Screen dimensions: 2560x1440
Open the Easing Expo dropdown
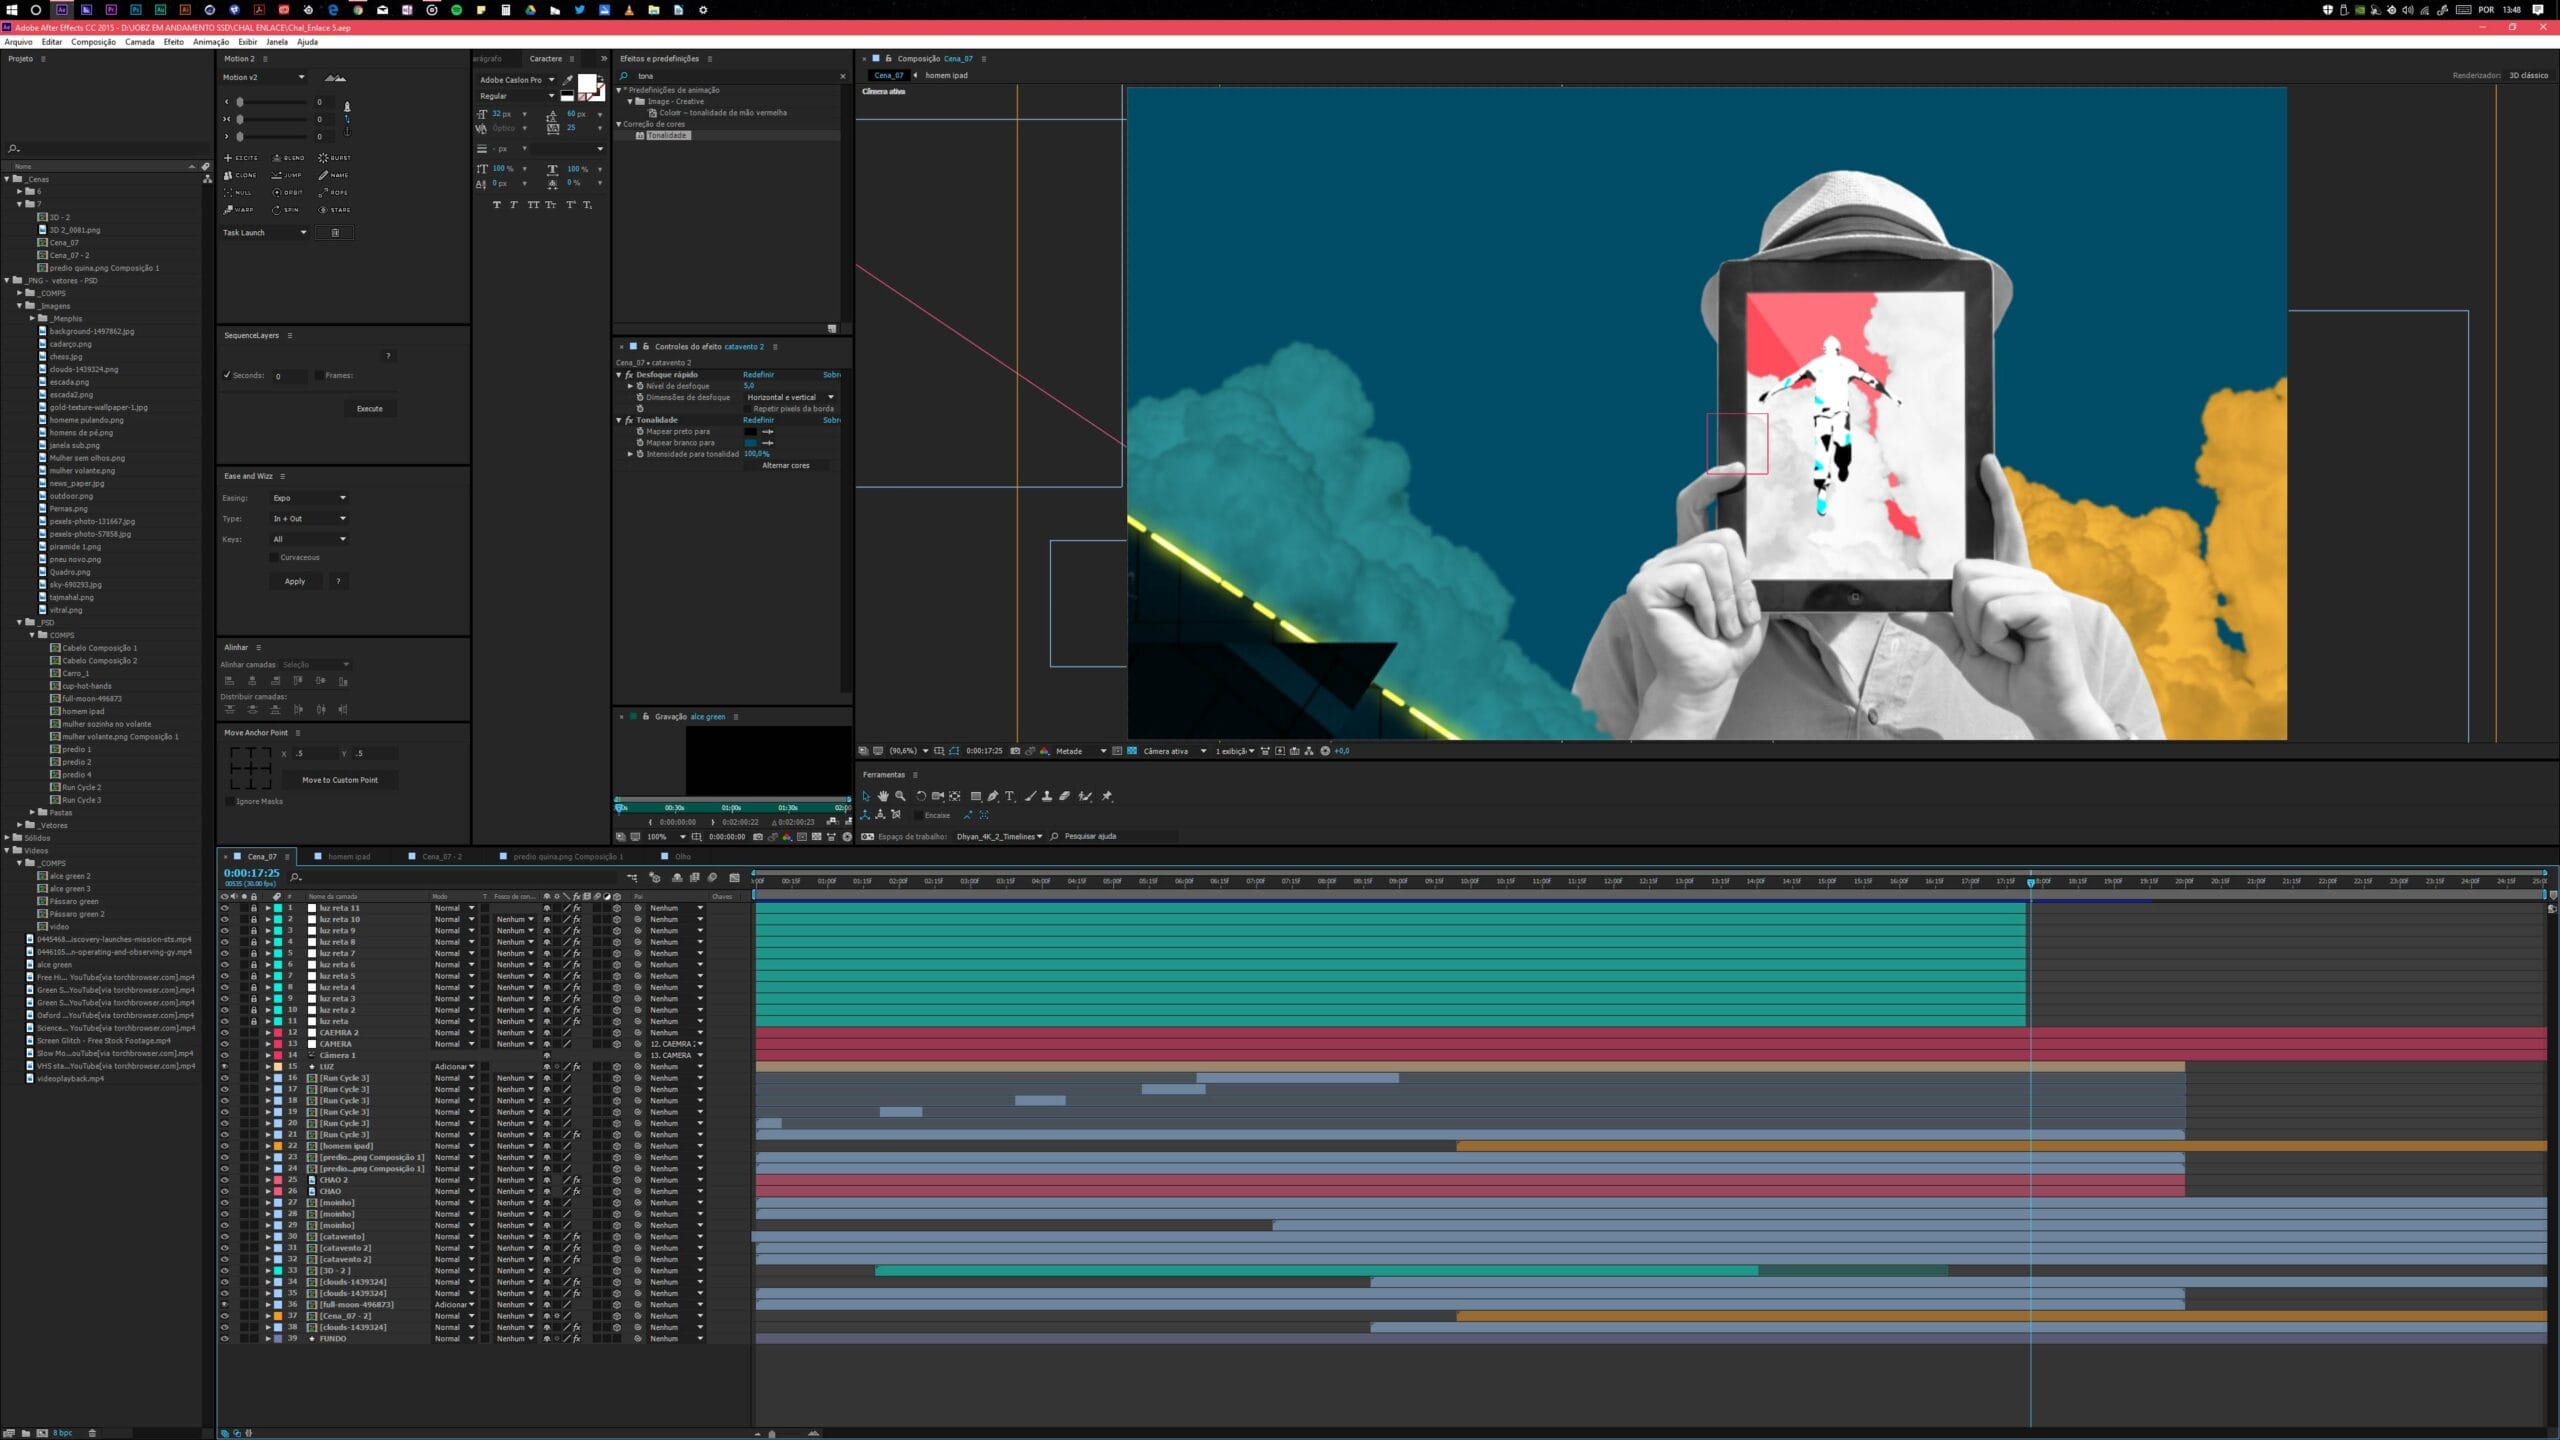coord(309,498)
